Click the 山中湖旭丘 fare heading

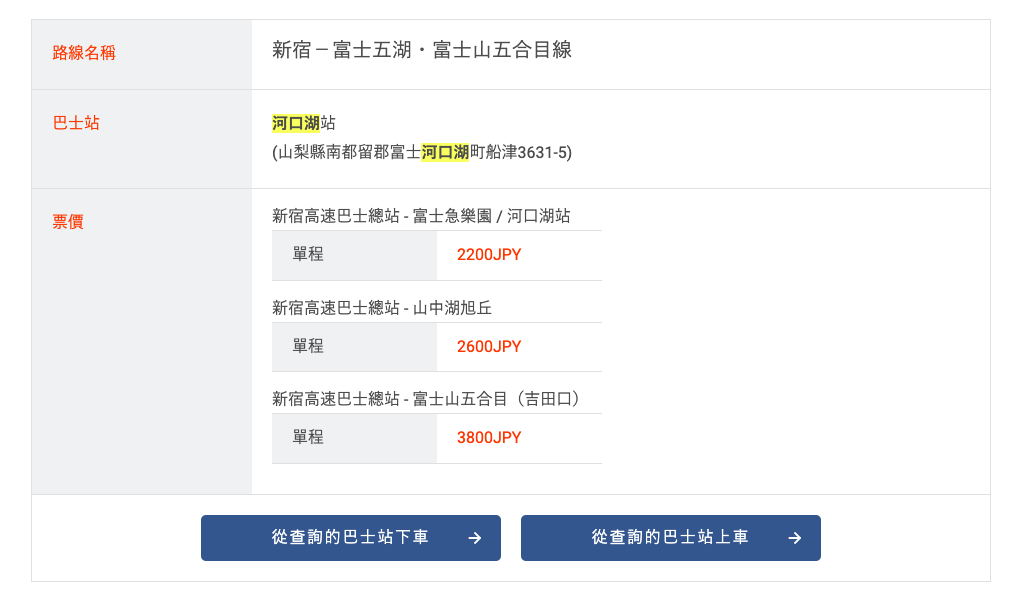pos(382,308)
